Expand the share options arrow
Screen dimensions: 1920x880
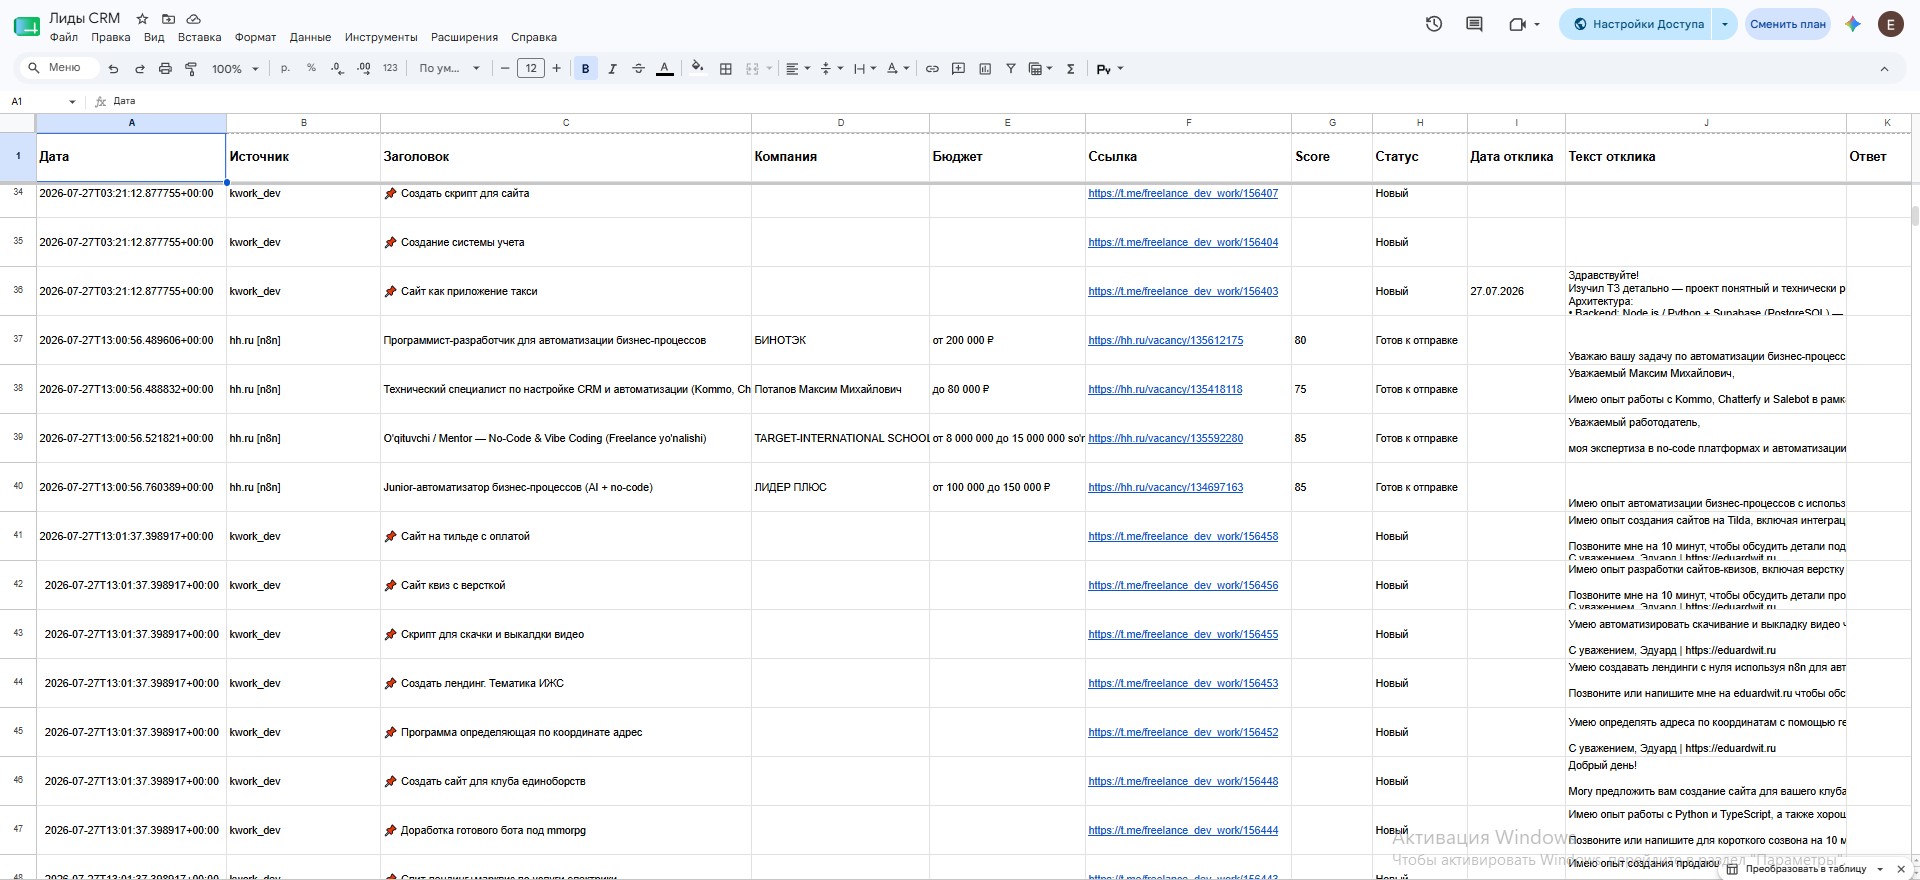pos(1725,24)
